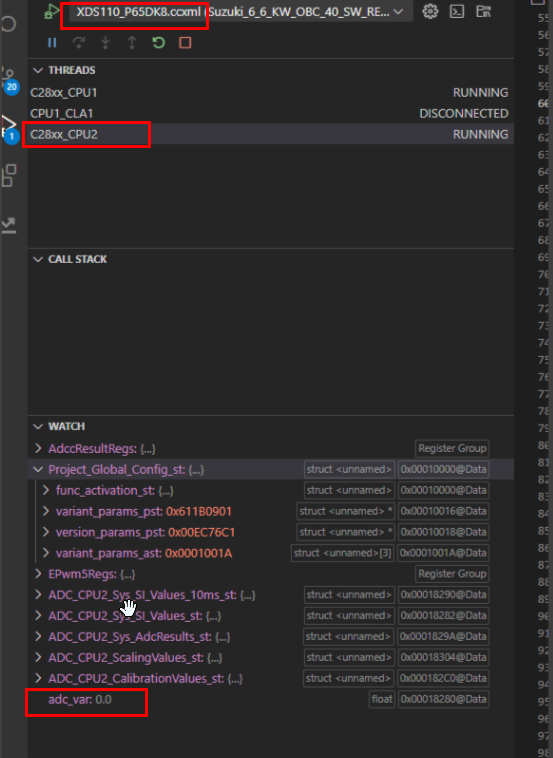The width and height of the screenshot is (553, 758).
Task: Select the CPU1_CLA1 disconnected thread
Action: click(x=269, y=113)
